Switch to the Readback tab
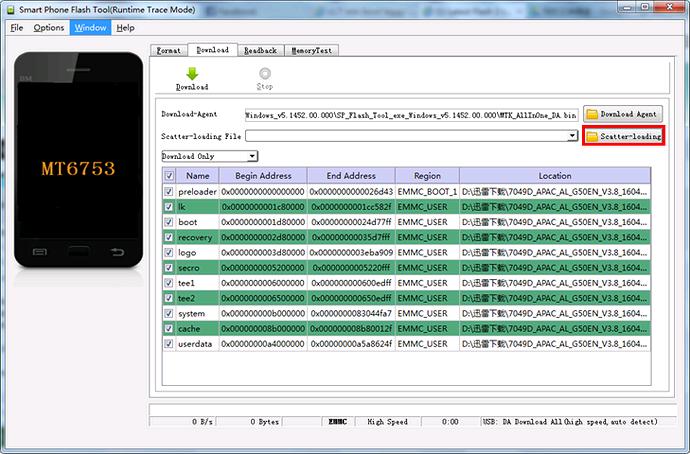690x454 pixels. (261, 51)
